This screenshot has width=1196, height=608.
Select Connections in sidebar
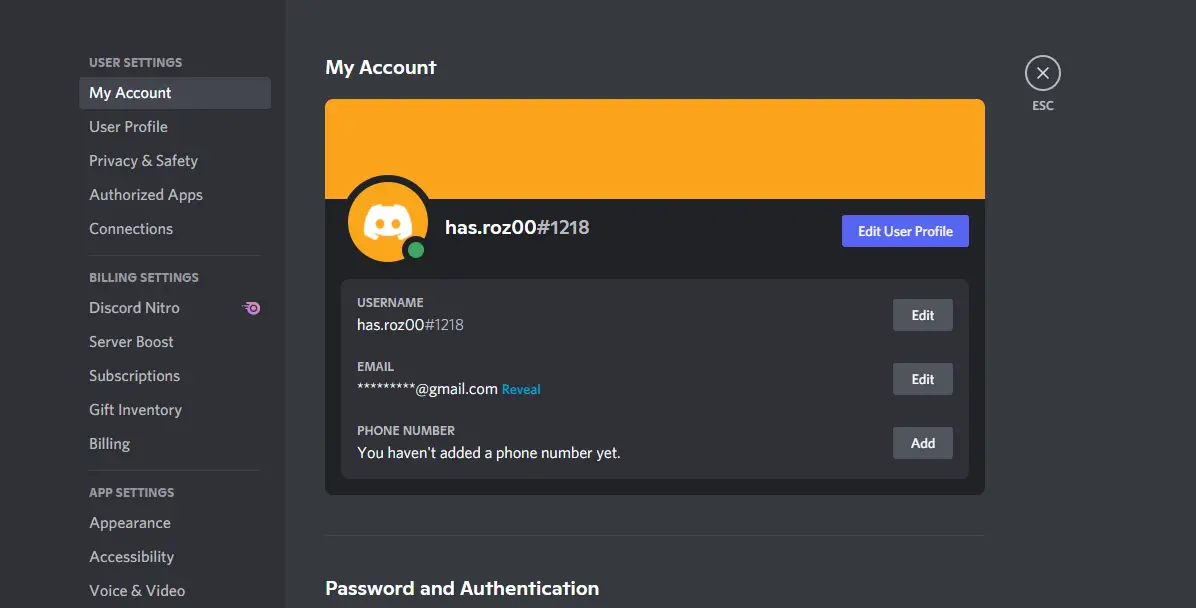[175, 229]
